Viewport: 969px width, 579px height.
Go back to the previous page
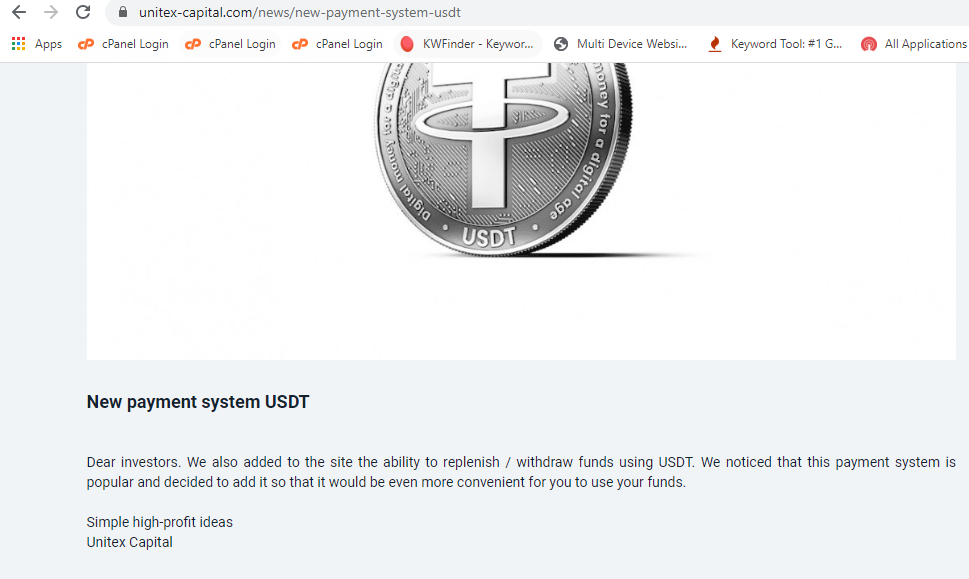click(x=19, y=12)
